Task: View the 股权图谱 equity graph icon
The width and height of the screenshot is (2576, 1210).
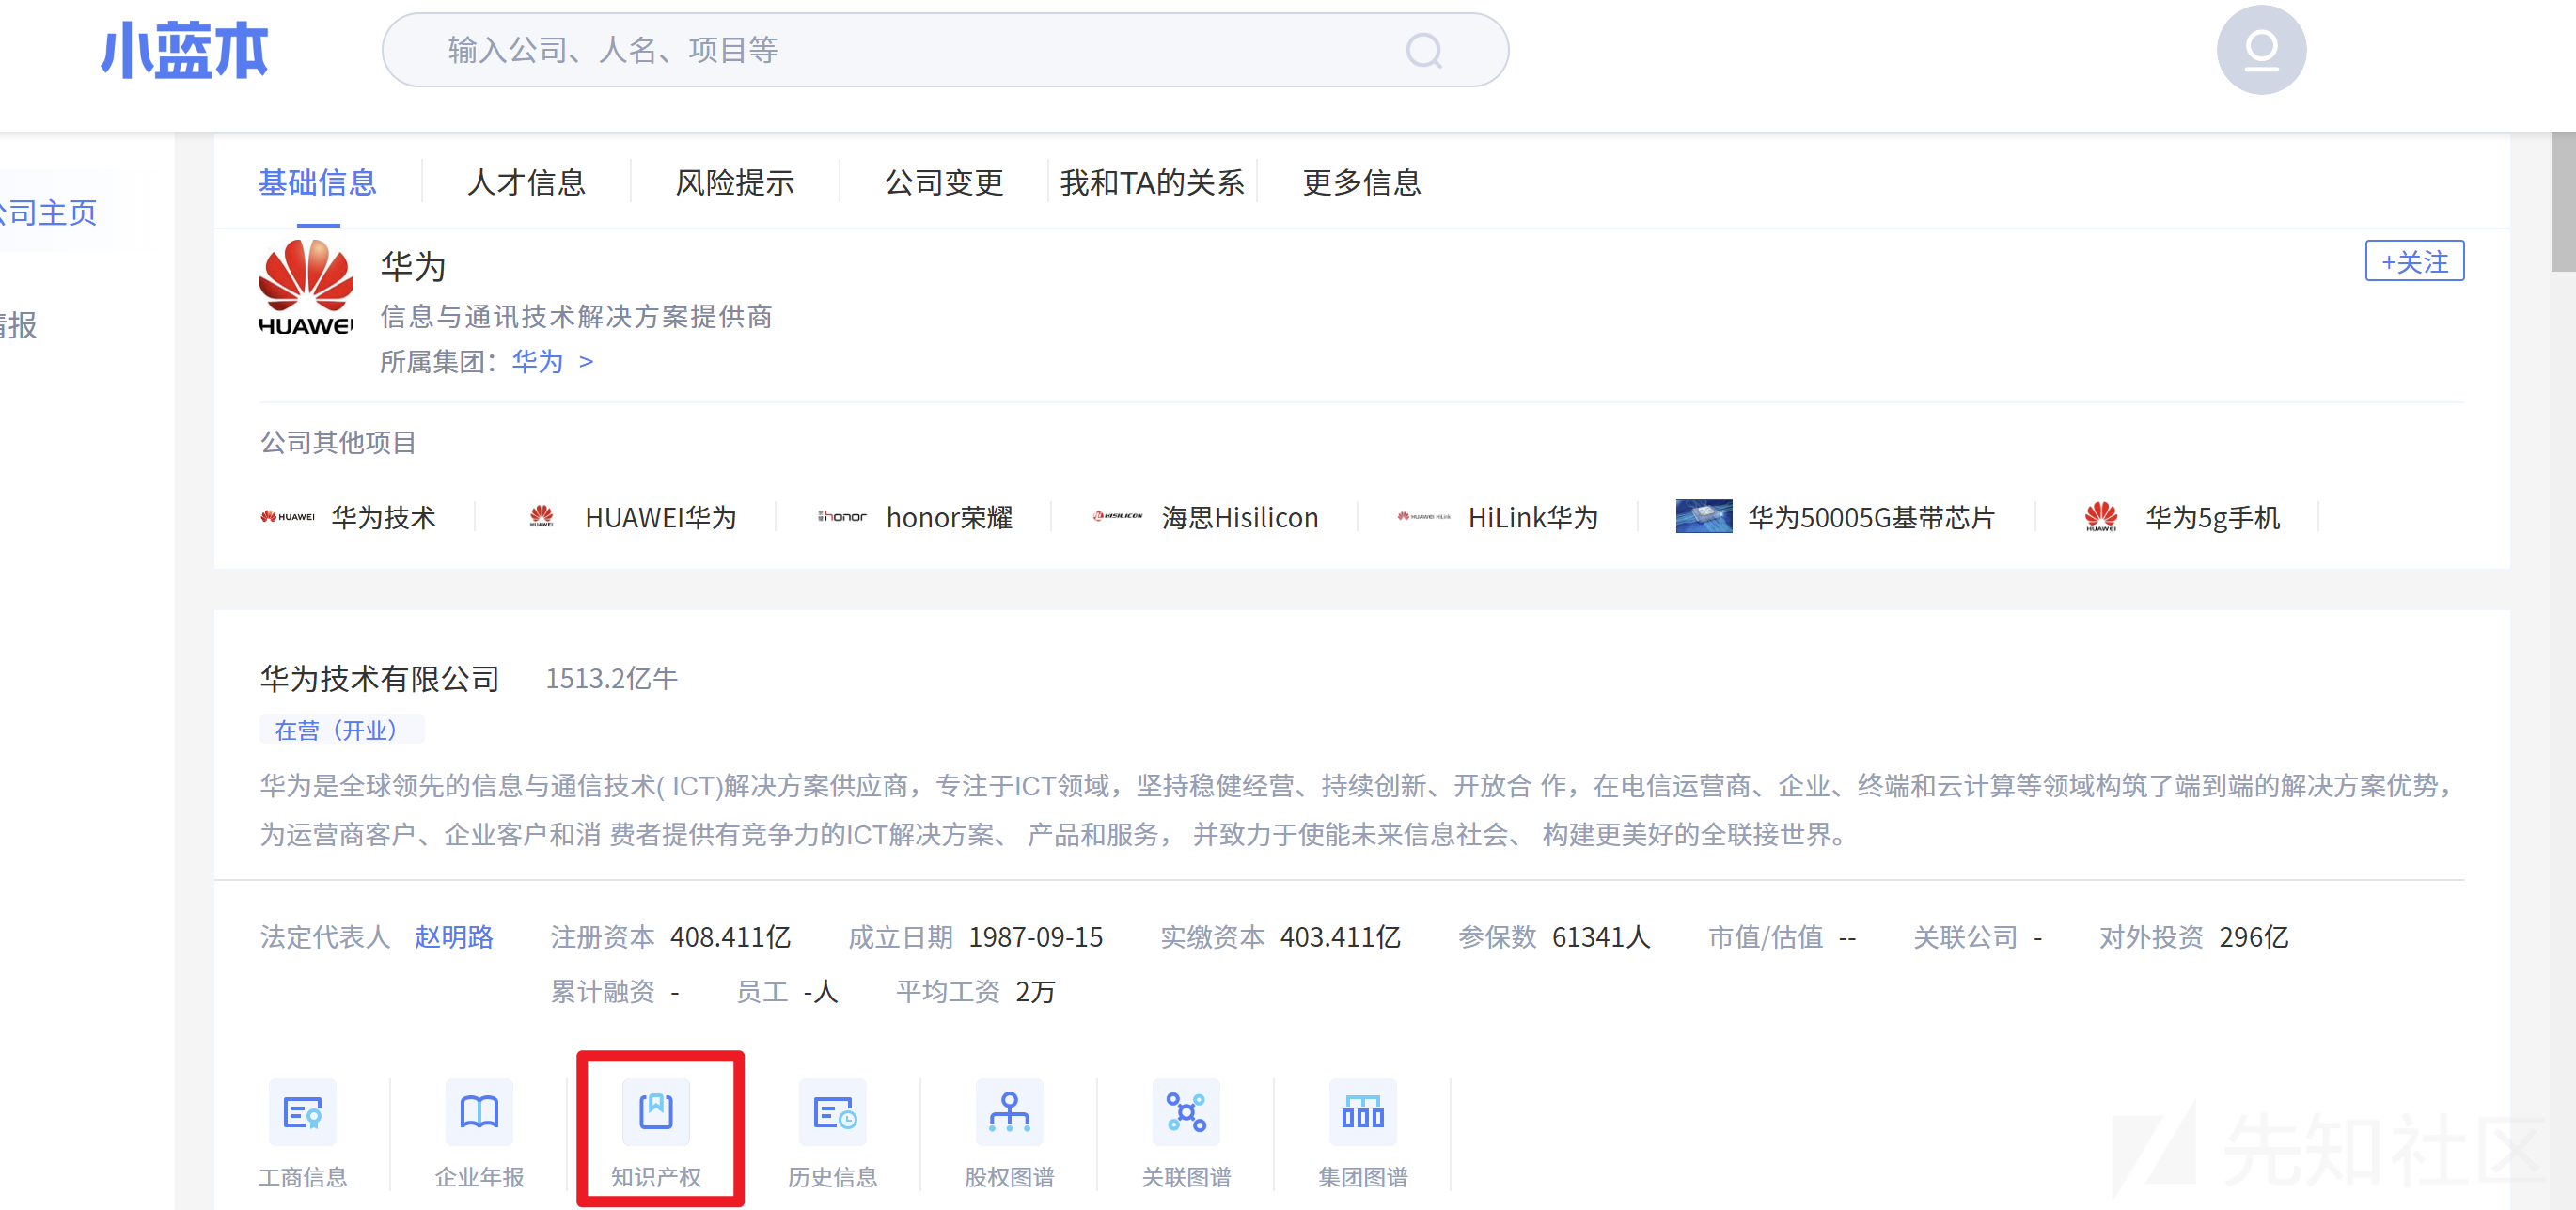Action: pyautogui.click(x=1009, y=1131)
